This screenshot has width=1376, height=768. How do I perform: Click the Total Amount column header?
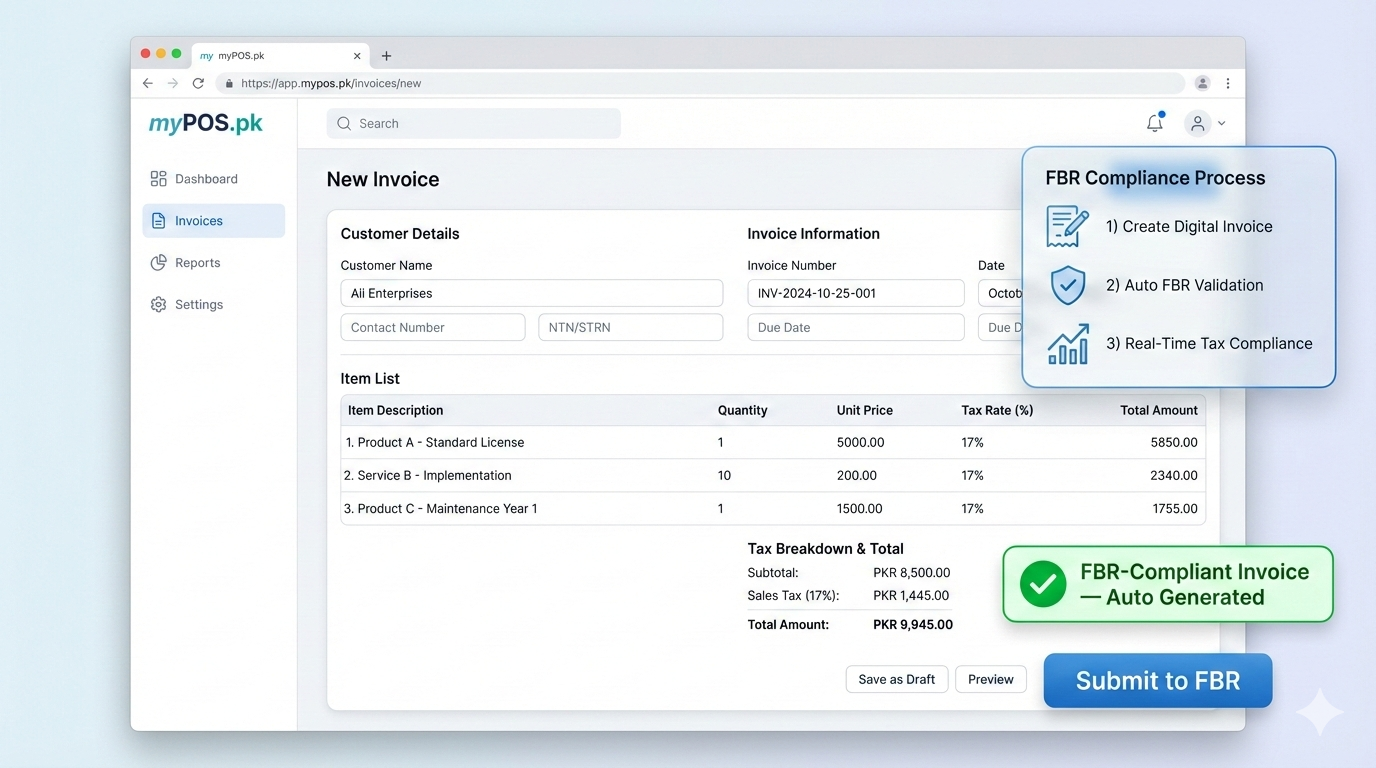coord(1159,410)
